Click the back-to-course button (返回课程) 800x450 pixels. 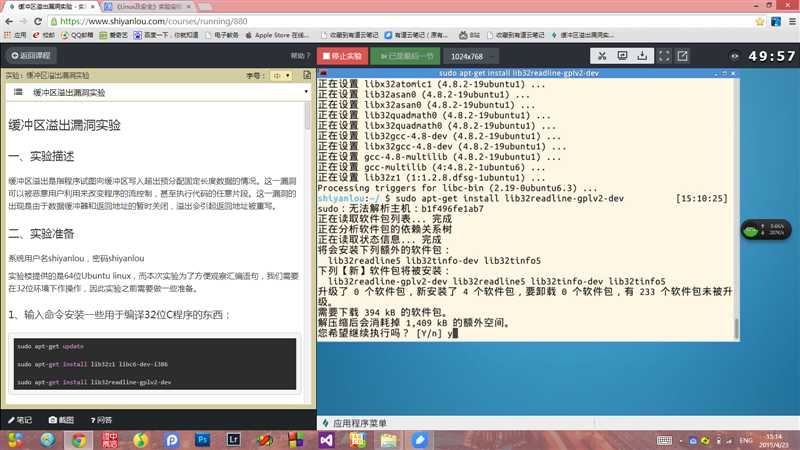pos(31,56)
